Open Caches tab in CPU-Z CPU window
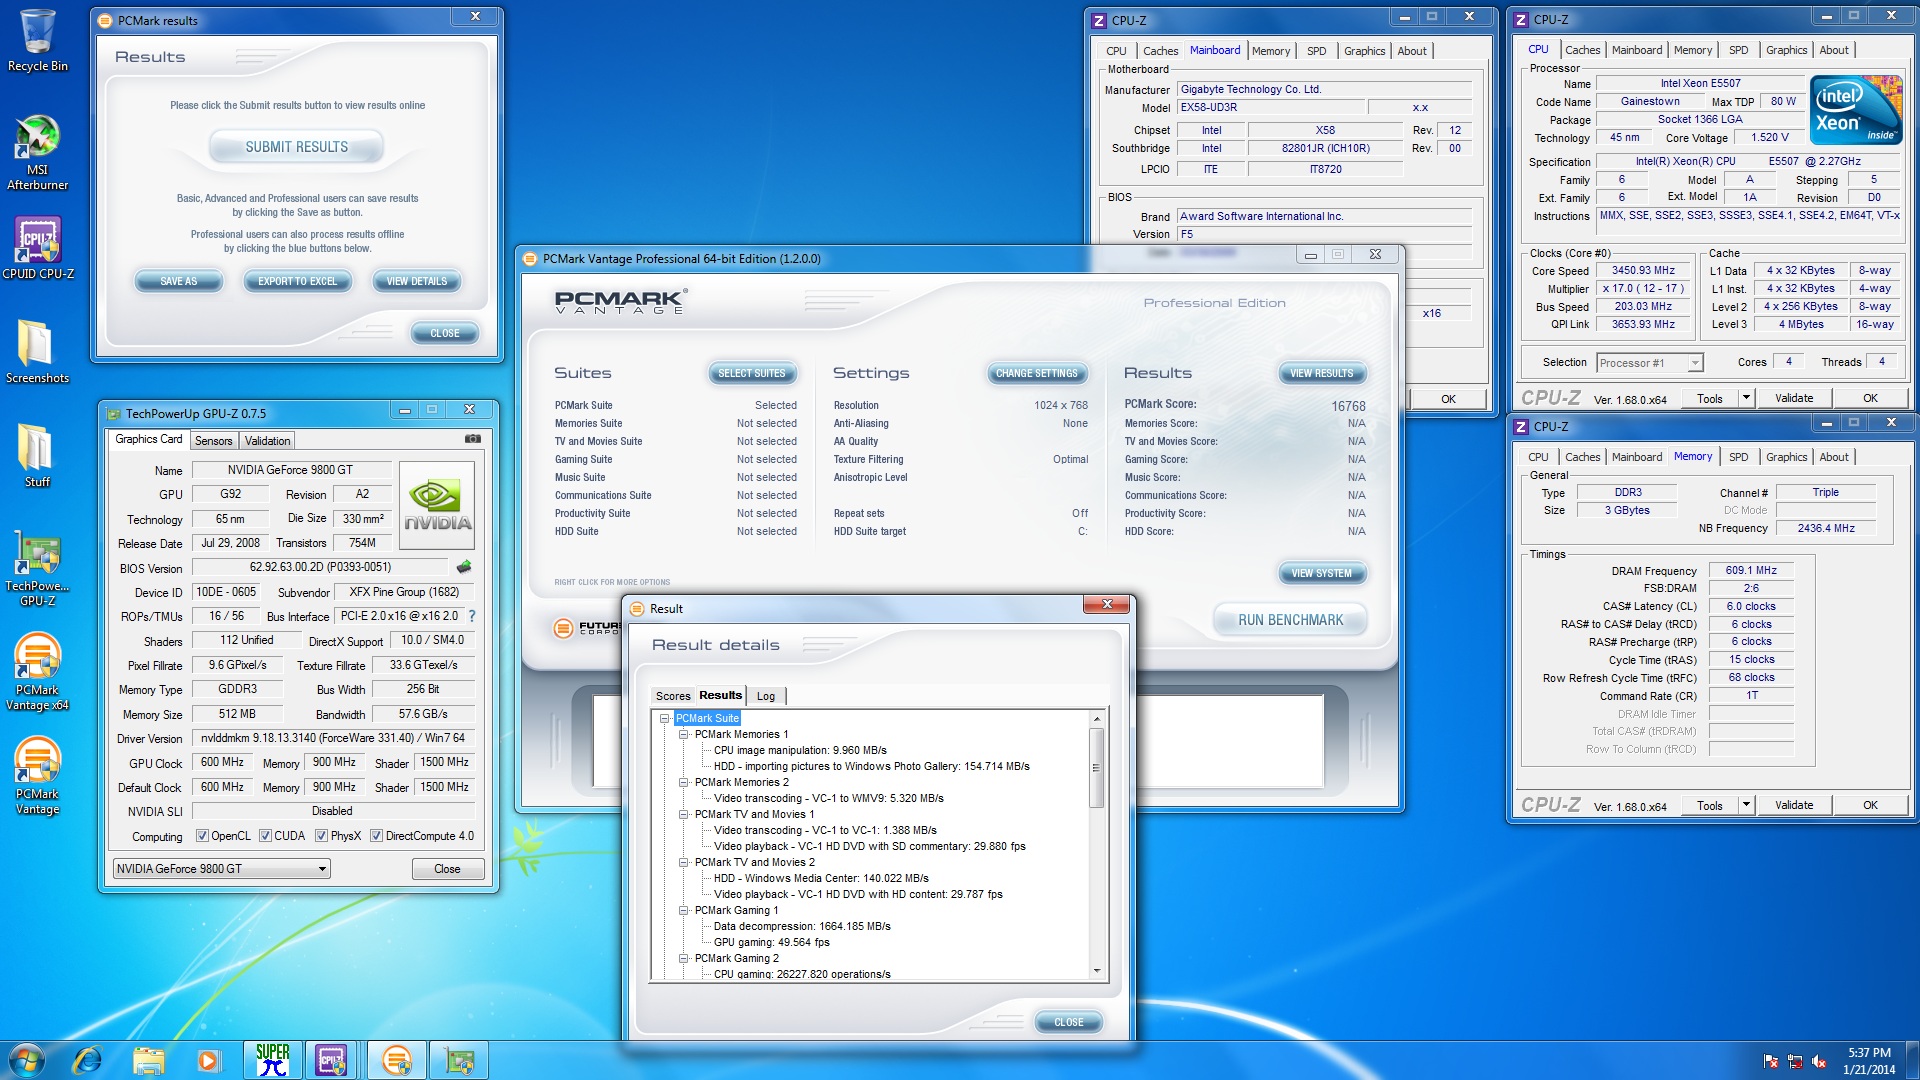This screenshot has width=1920, height=1080. 1582,50
